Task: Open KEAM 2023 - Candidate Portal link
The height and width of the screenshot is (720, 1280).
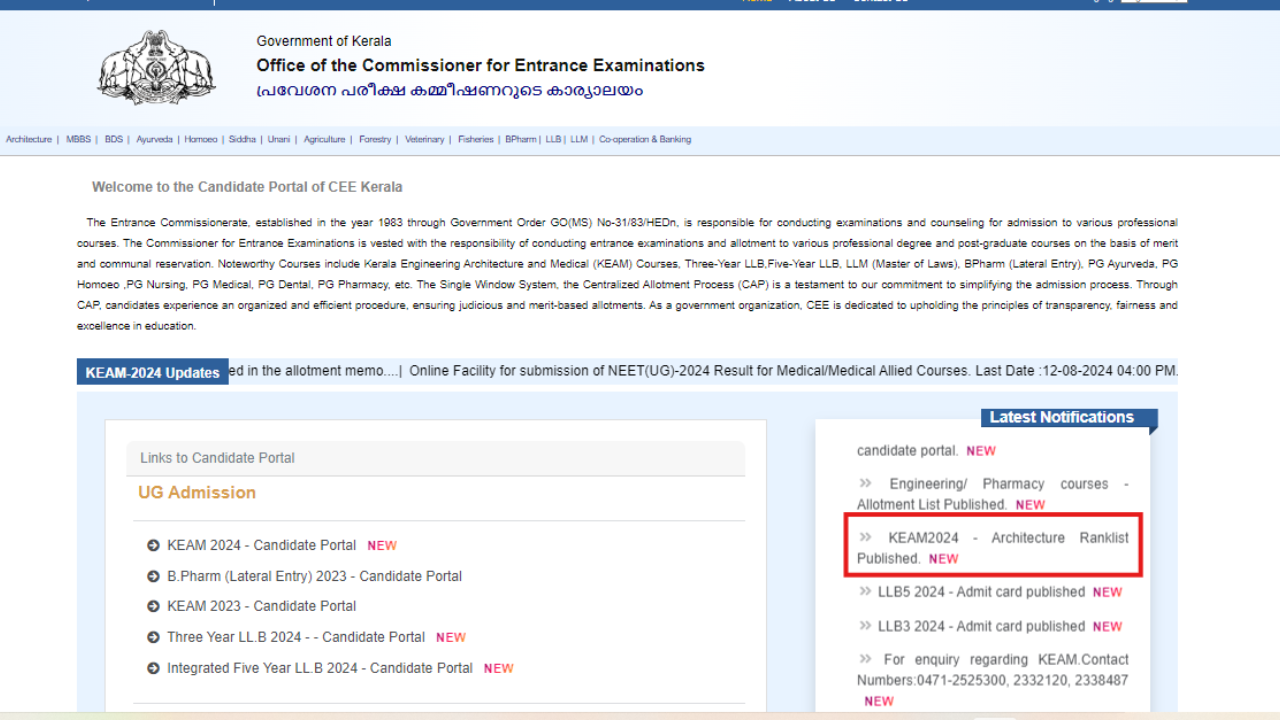Action: click(x=261, y=606)
